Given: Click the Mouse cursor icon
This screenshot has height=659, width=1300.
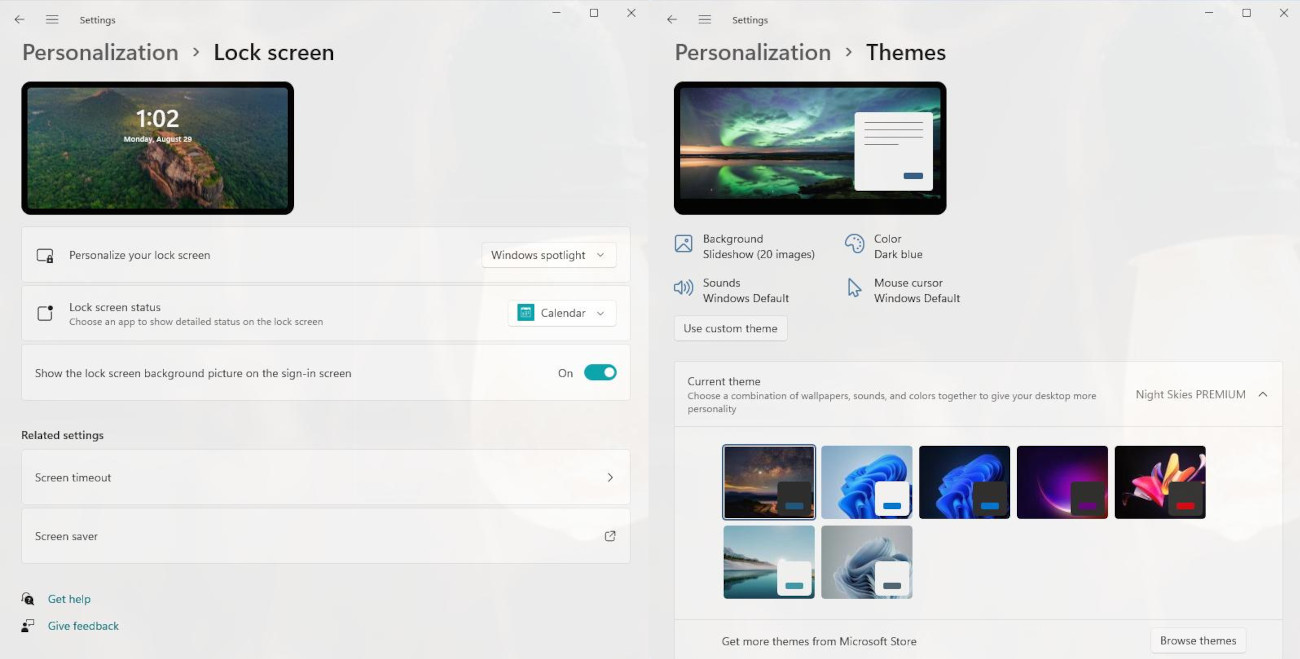Looking at the screenshot, I should [854, 288].
